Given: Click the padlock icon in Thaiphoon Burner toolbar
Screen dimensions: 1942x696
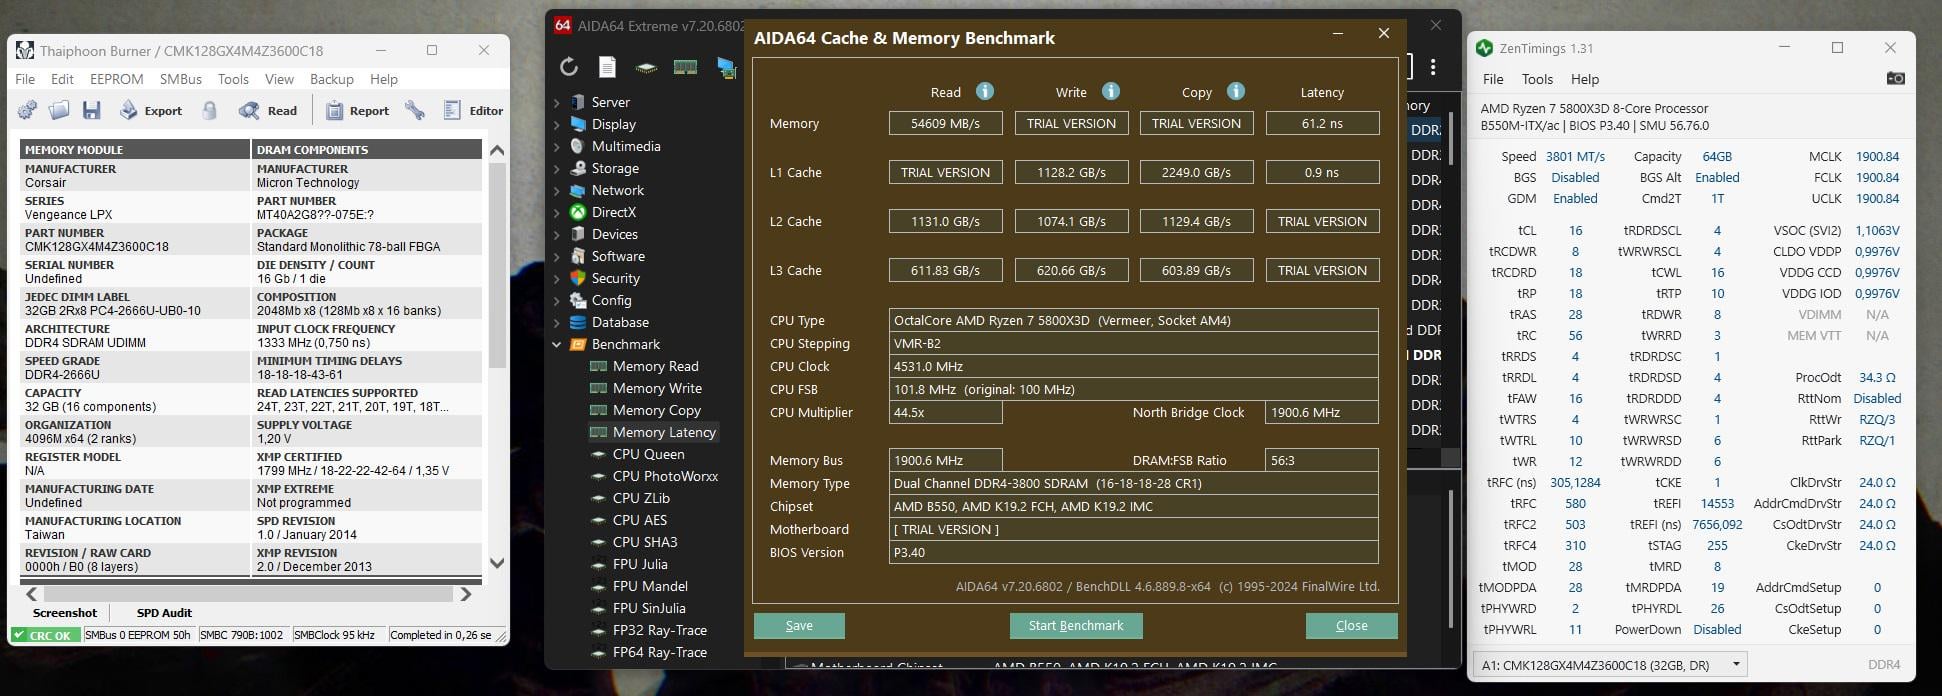Looking at the screenshot, I should pyautogui.click(x=210, y=110).
